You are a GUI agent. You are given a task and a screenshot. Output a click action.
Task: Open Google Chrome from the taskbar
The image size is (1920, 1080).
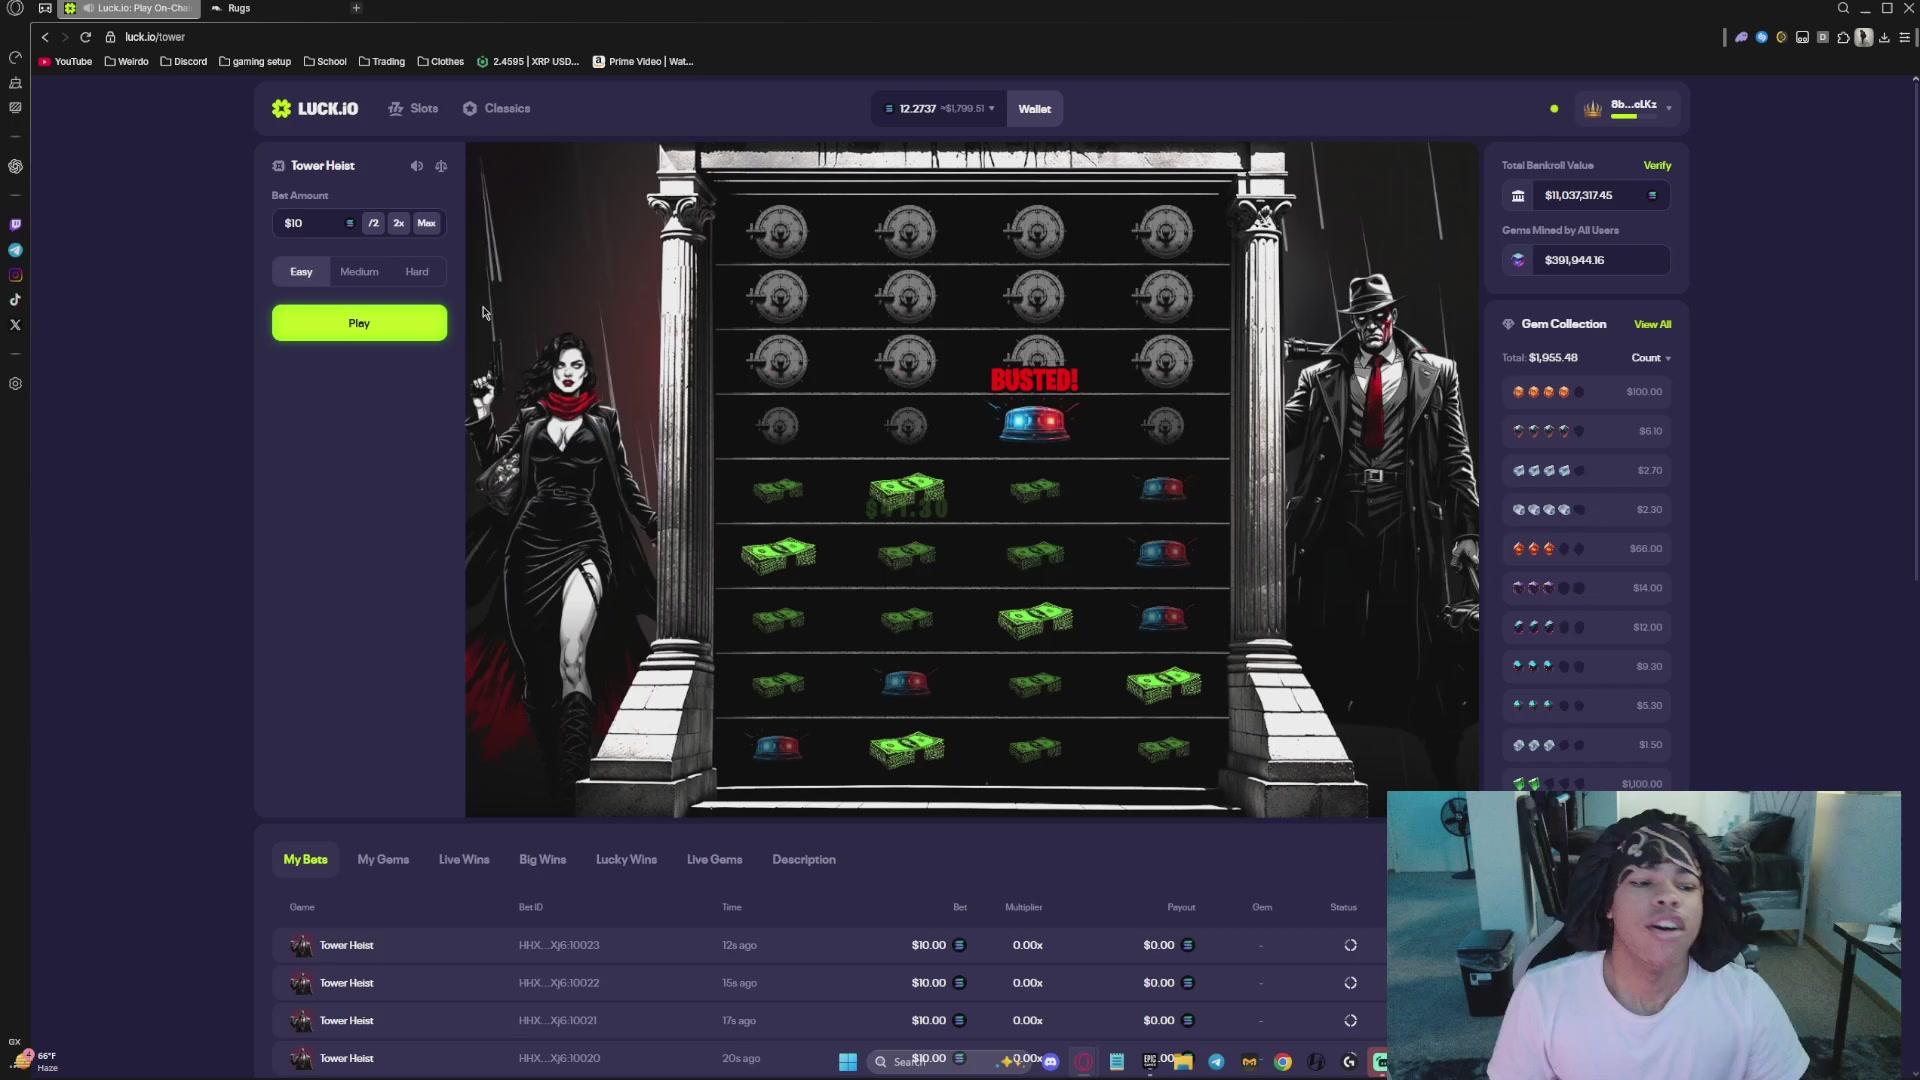(x=1283, y=1062)
